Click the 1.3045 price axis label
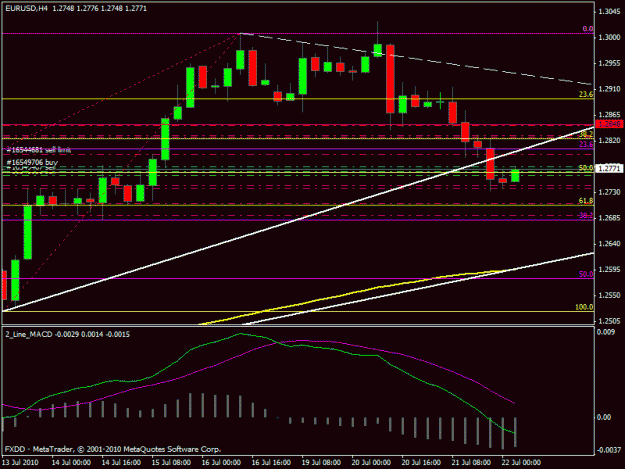The image size is (625, 469). tap(609, 11)
